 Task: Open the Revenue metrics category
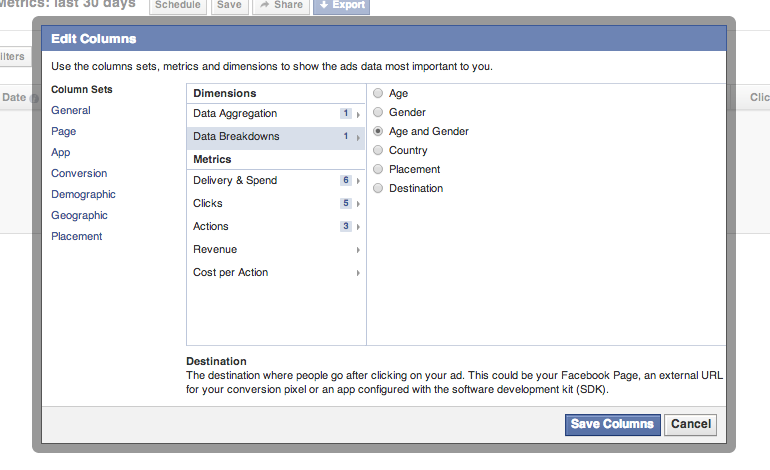click(x=276, y=249)
